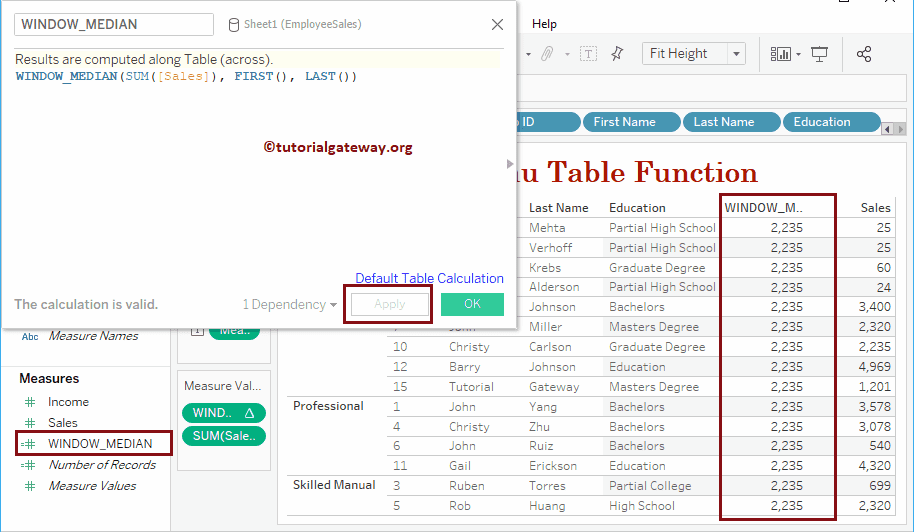
Task: Click the Measures section heading
Action: (x=49, y=379)
